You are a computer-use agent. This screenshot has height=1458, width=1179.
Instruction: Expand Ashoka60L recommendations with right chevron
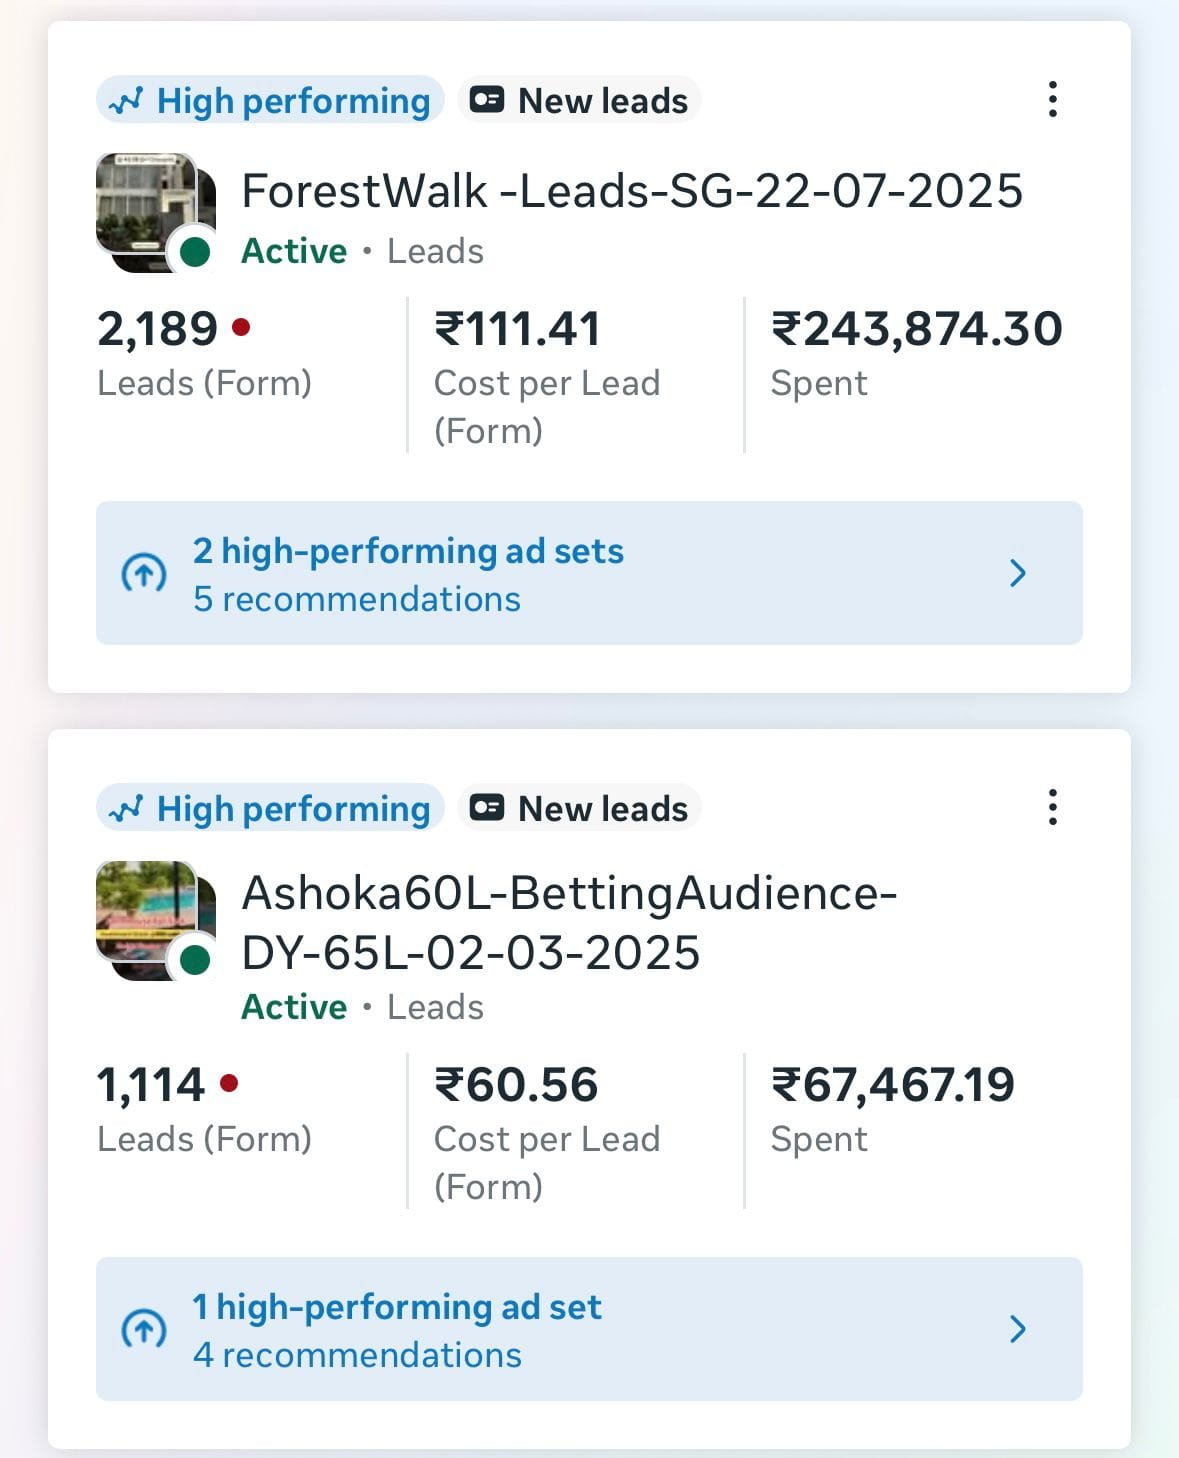click(x=1018, y=1329)
